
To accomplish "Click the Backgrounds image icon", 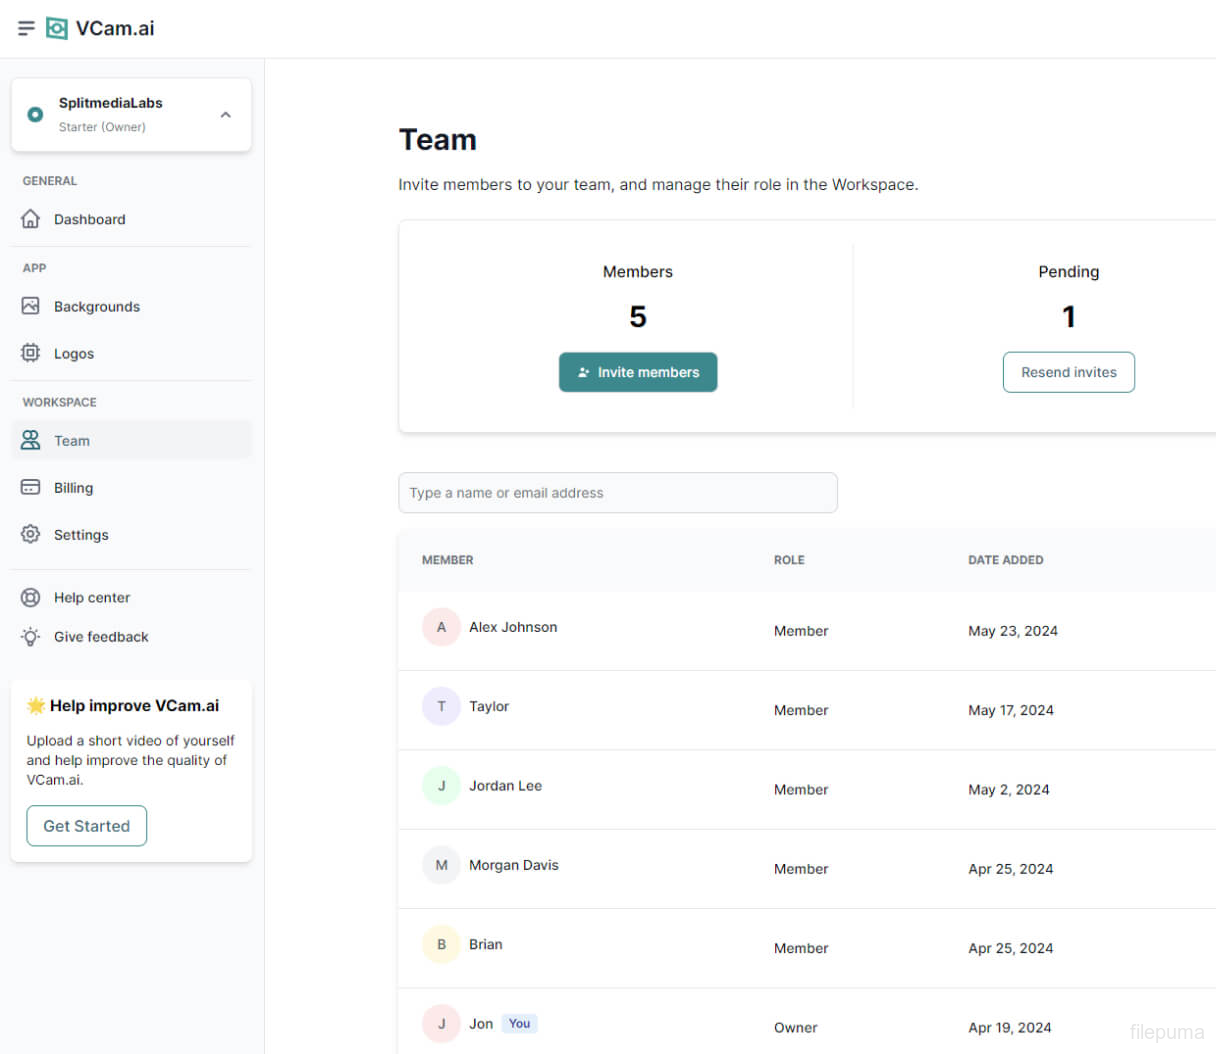I will coord(31,306).
